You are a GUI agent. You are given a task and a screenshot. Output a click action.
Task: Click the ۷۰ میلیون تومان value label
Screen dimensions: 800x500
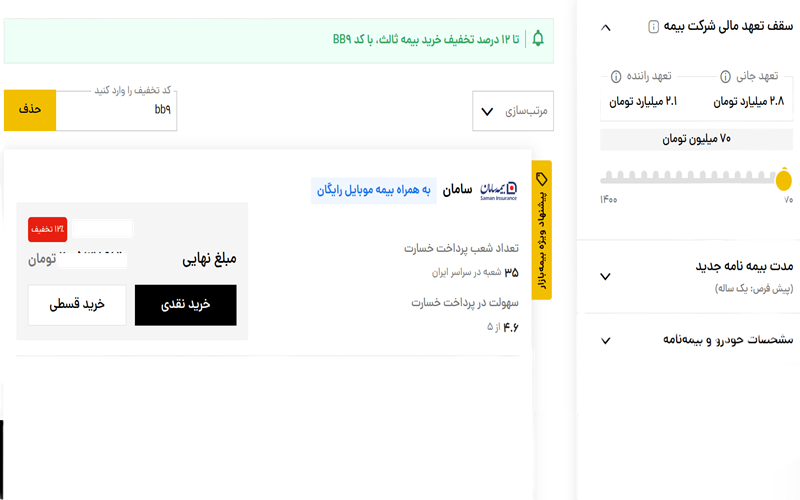[x=696, y=139]
